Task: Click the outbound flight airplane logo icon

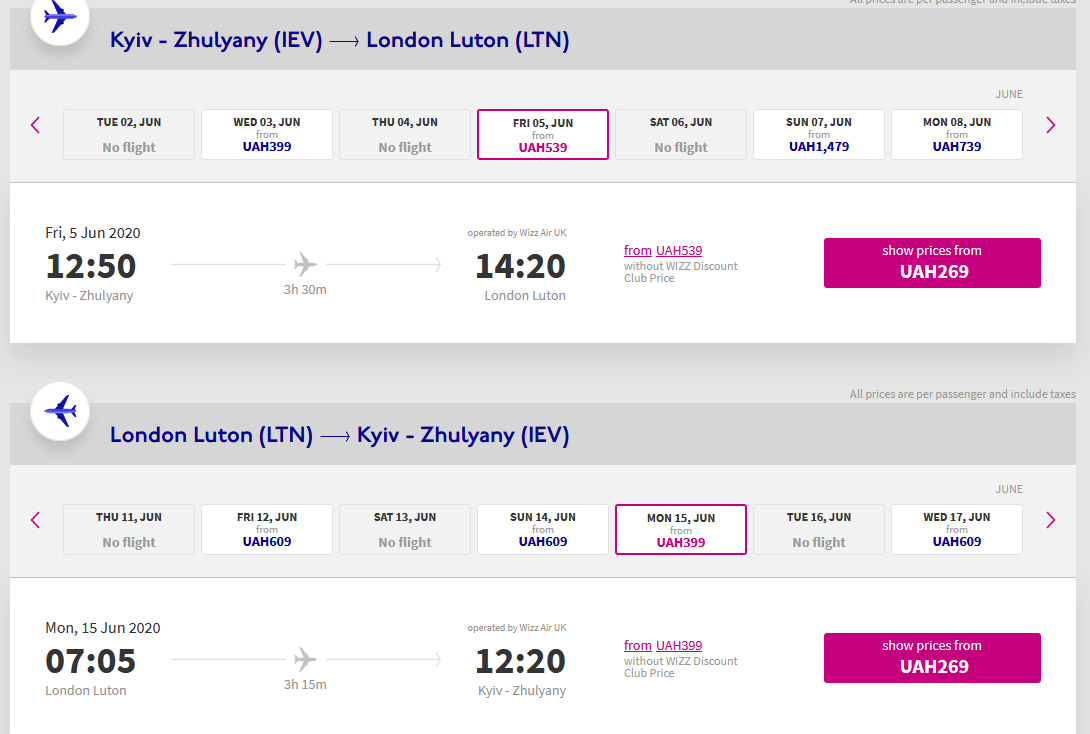Action: pos(60,17)
